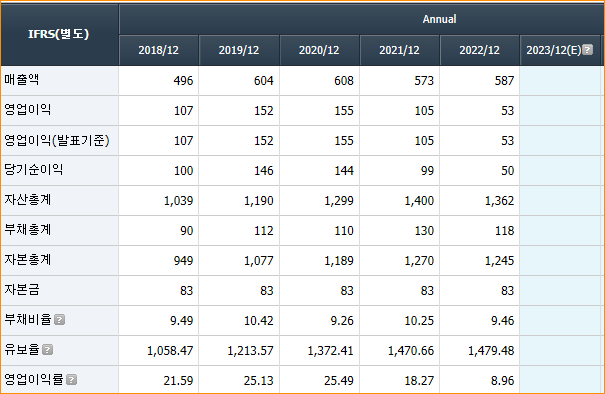Click the 자본총계 row label
605x394 pixels.
27,260
